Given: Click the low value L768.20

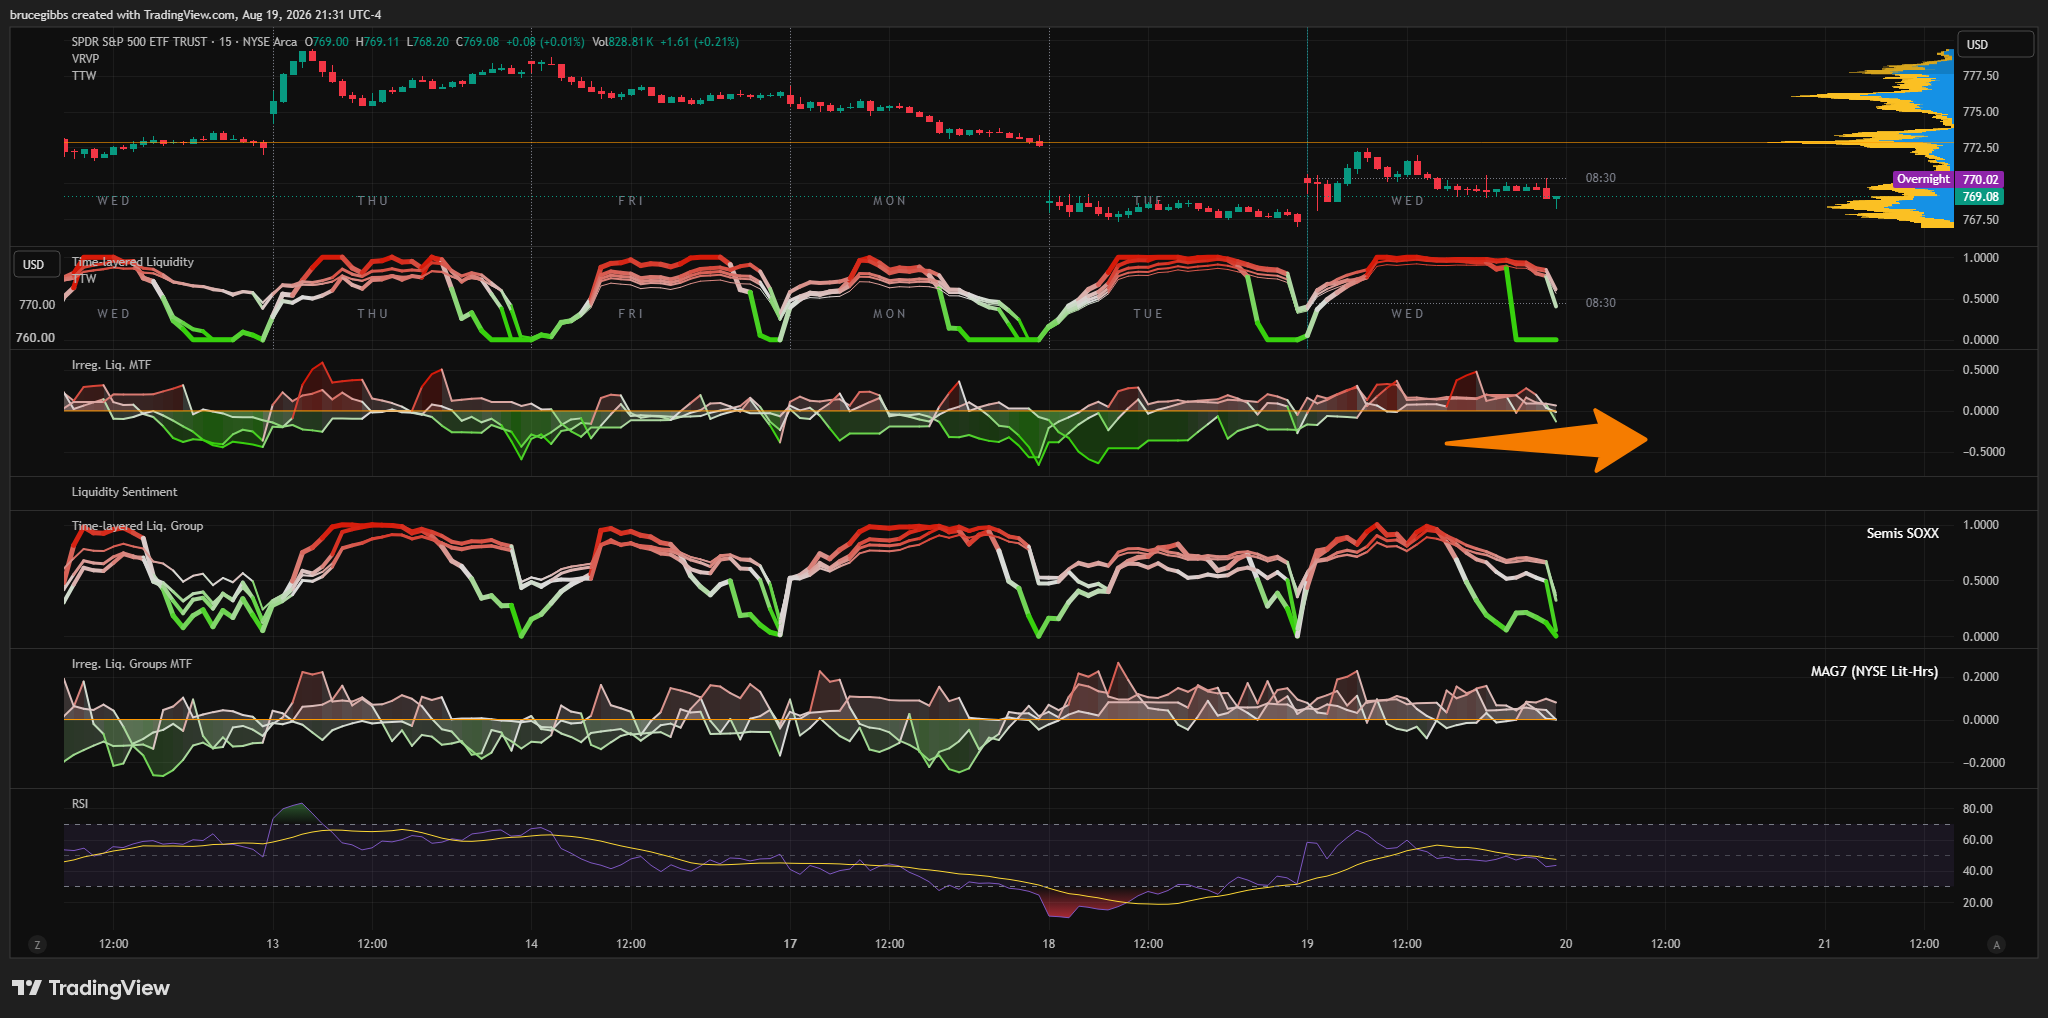Looking at the screenshot, I should [x=427, y=42].
